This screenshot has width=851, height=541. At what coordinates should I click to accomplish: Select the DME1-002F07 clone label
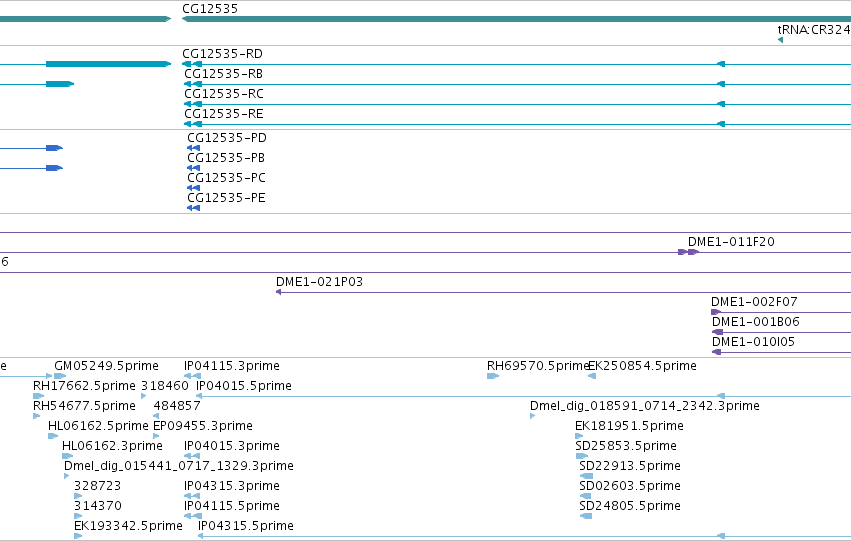(x=754, y=302)
